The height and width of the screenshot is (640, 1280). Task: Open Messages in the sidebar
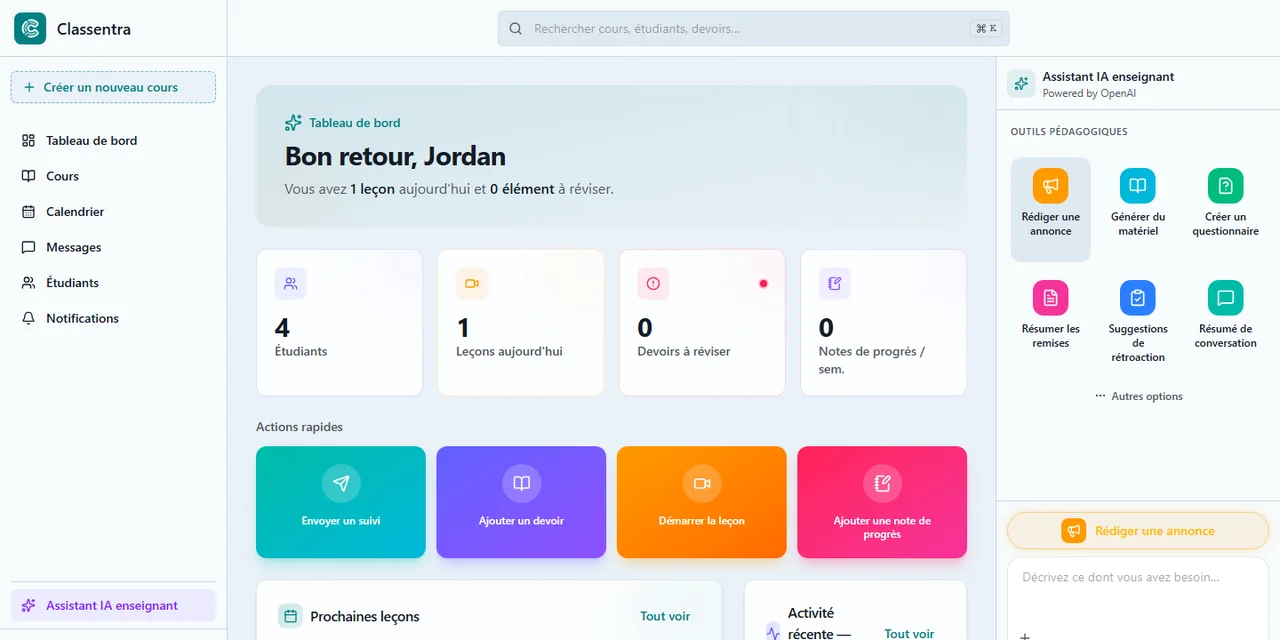click(x=113, y=247)
